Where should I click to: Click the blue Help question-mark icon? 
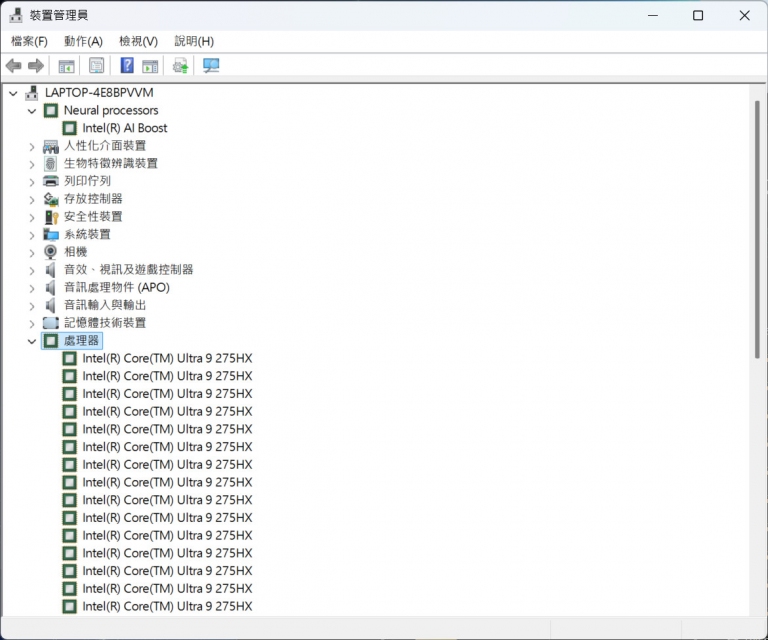point(127,65)
